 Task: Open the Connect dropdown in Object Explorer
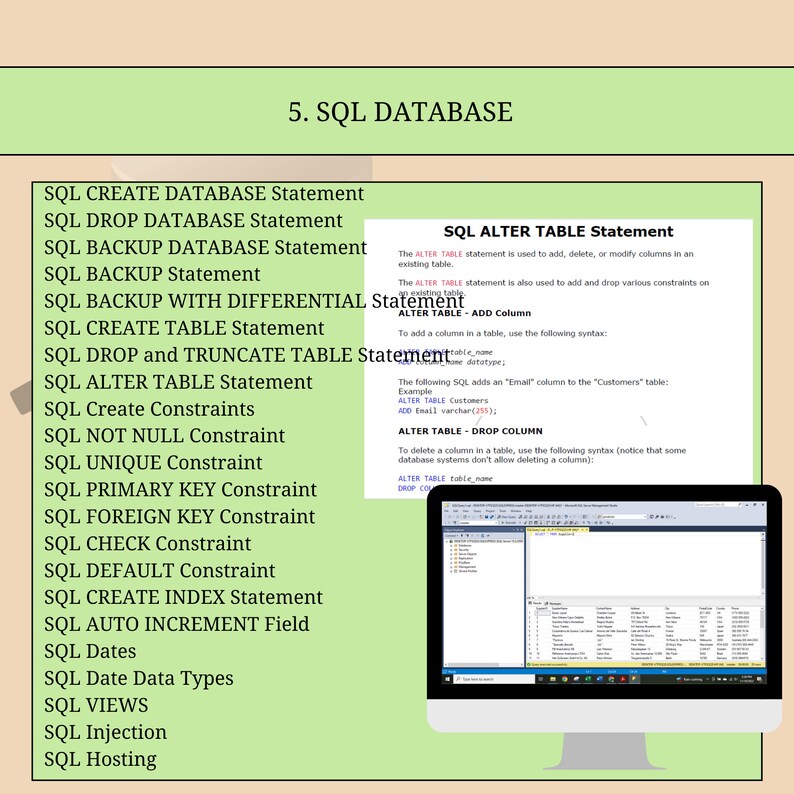click(452, 535)
